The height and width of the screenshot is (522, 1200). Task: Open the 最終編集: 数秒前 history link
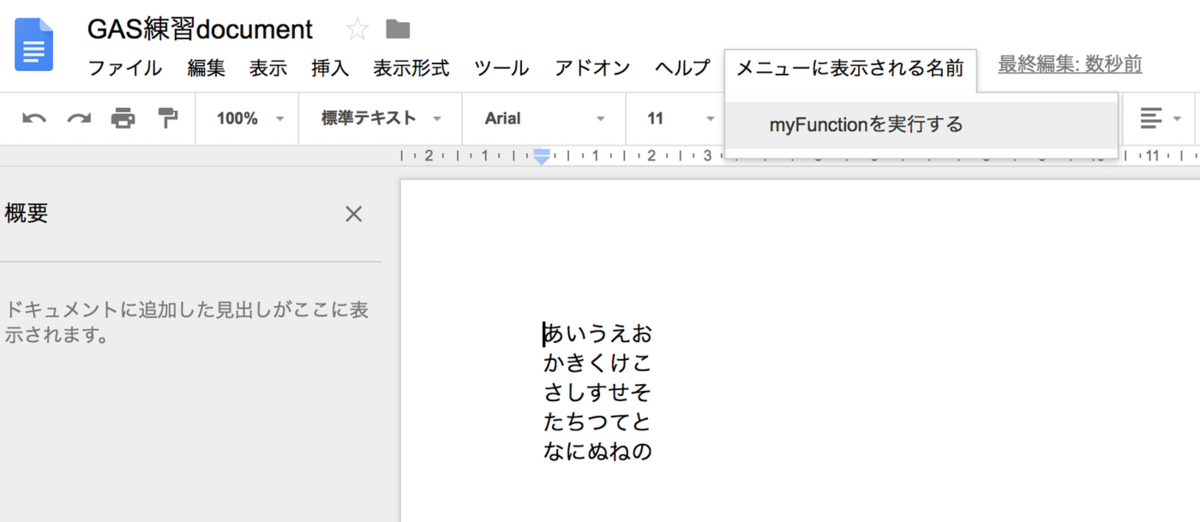click(x=1070, y=65)
